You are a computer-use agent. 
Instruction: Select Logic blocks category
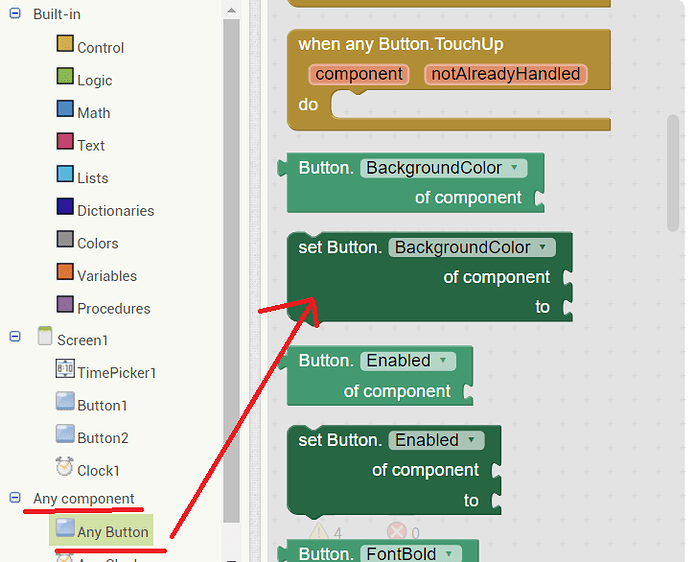pyautogui.click(x=95, y=81)
